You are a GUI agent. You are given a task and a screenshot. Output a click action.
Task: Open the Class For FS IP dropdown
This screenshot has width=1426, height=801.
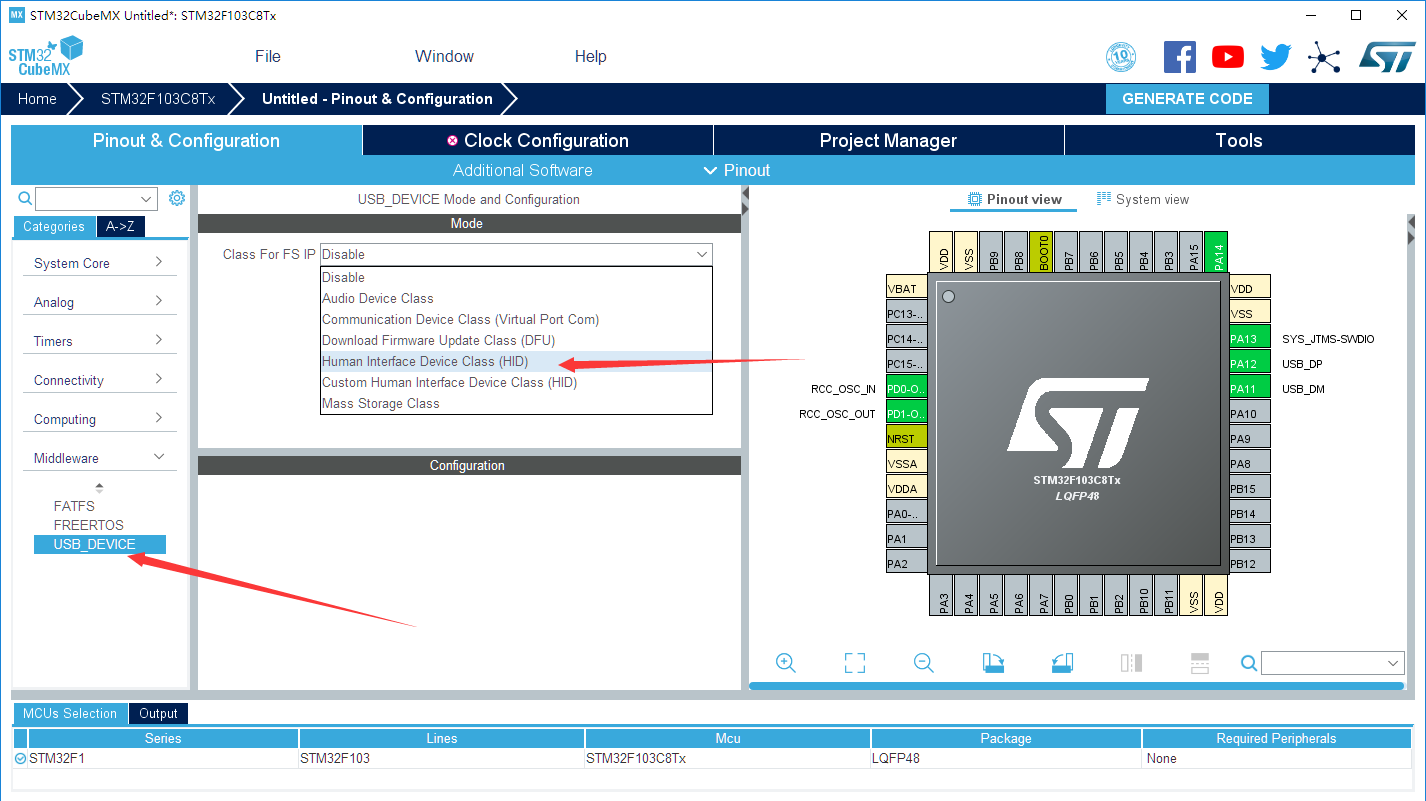516,254
